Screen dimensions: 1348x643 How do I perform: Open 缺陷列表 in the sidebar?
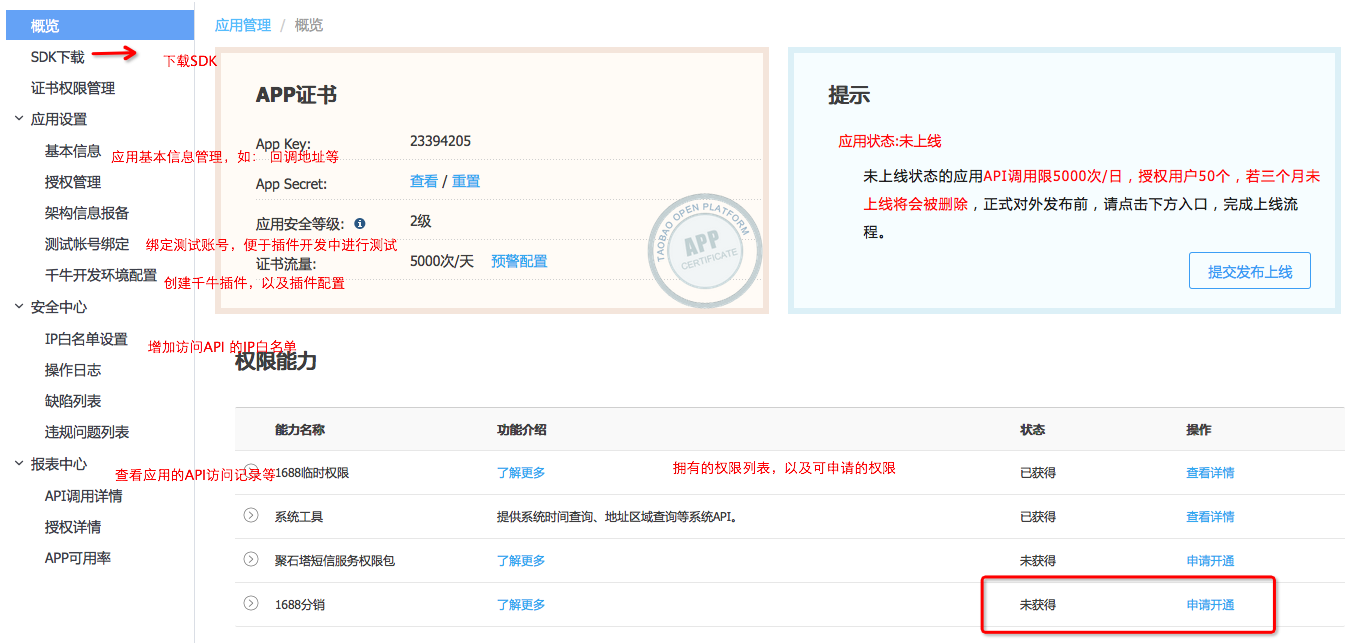pyautogui.click(x=73, y=401)
